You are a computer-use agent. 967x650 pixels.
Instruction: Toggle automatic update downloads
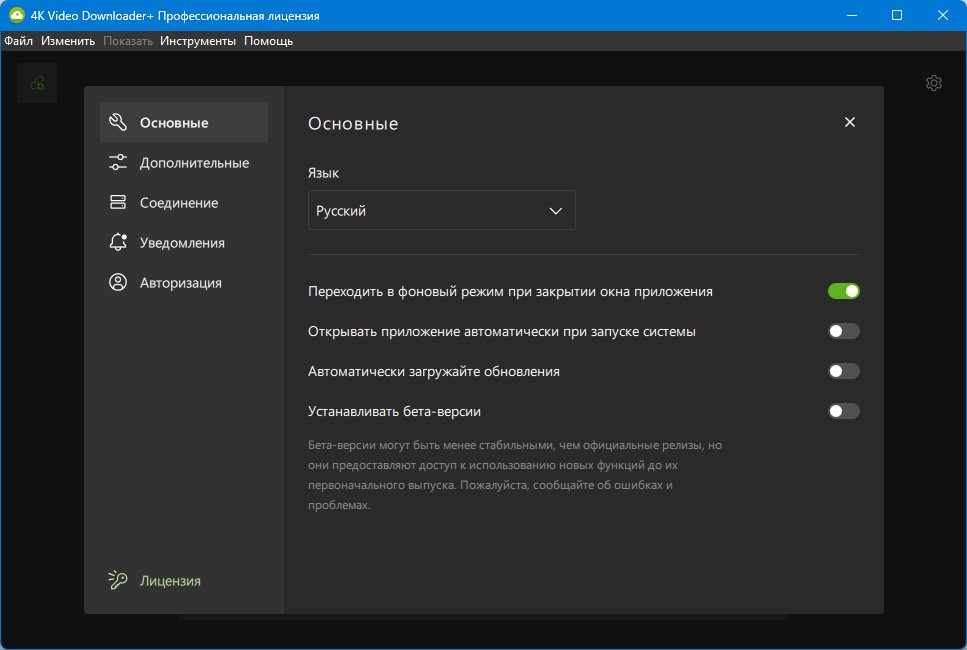tap(844, 371)
